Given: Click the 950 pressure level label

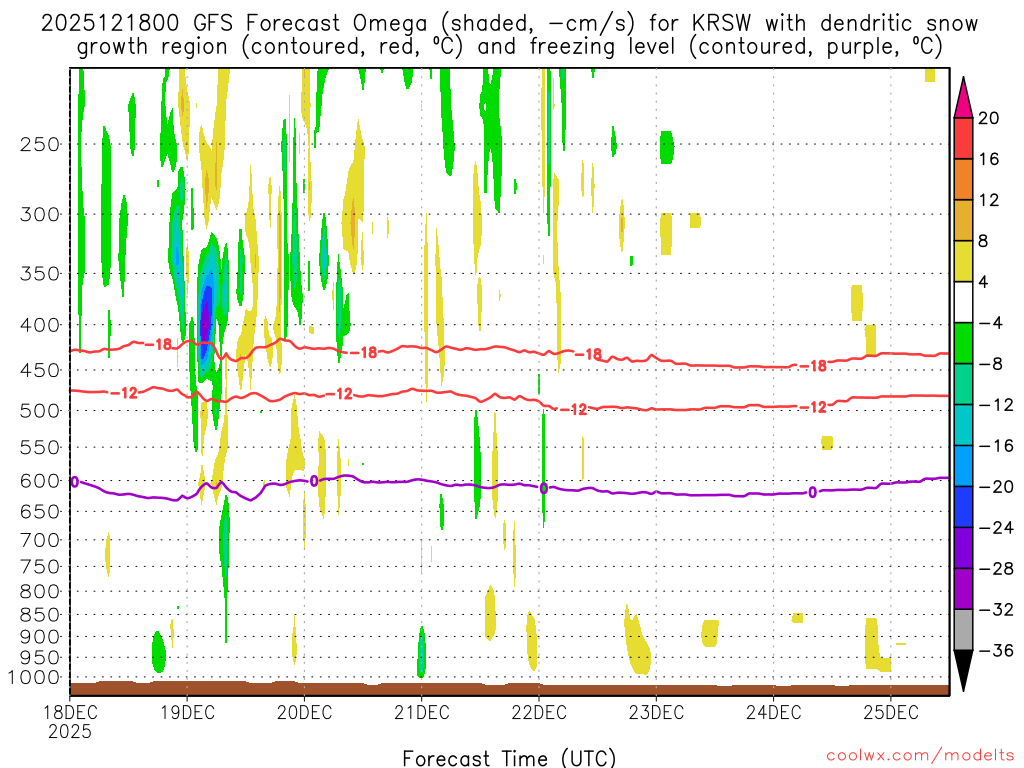Looking at the screenshot, I should (40, 658).
